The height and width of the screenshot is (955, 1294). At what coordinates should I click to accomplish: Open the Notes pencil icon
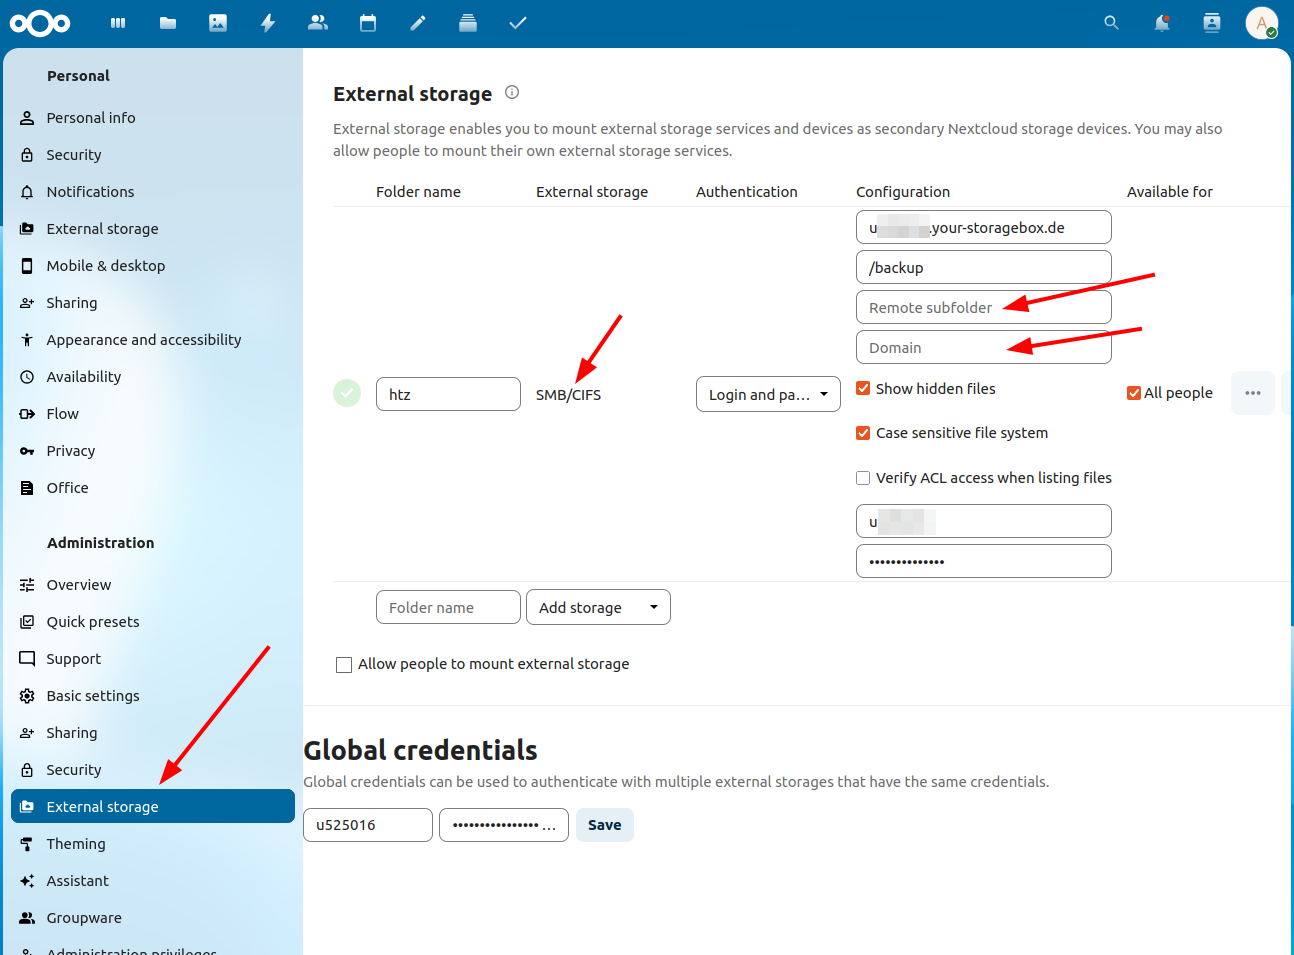(418, 23)
